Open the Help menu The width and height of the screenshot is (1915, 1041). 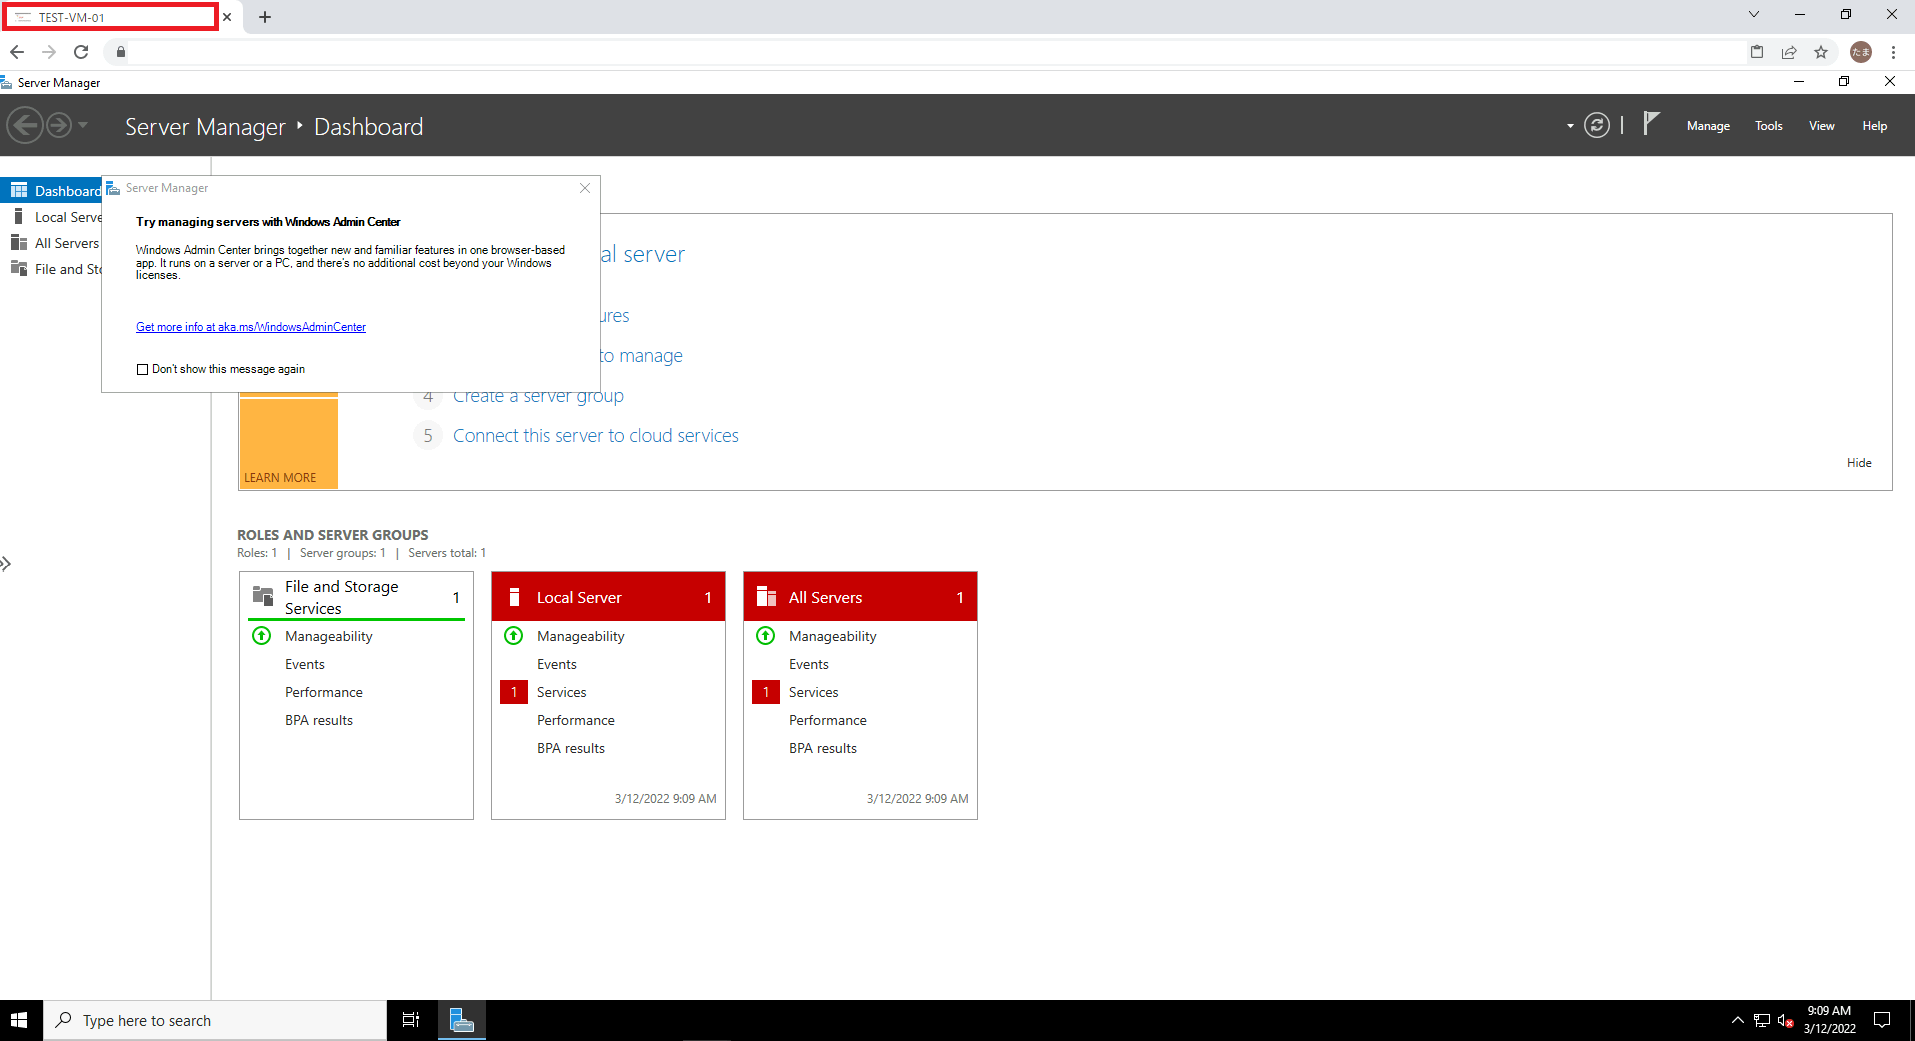coord(1874,126)
